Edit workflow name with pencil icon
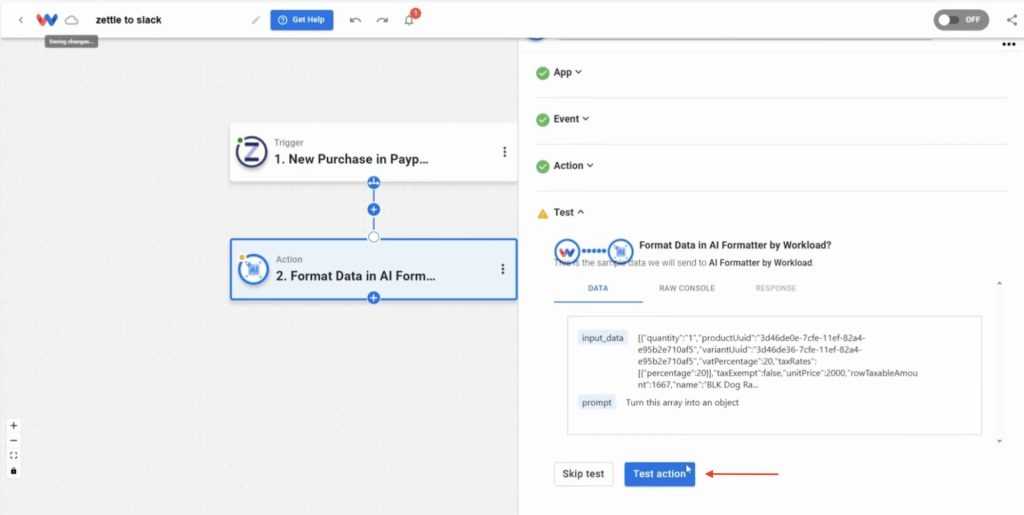Screen dimensions: 1024x515 click(256, 20)
